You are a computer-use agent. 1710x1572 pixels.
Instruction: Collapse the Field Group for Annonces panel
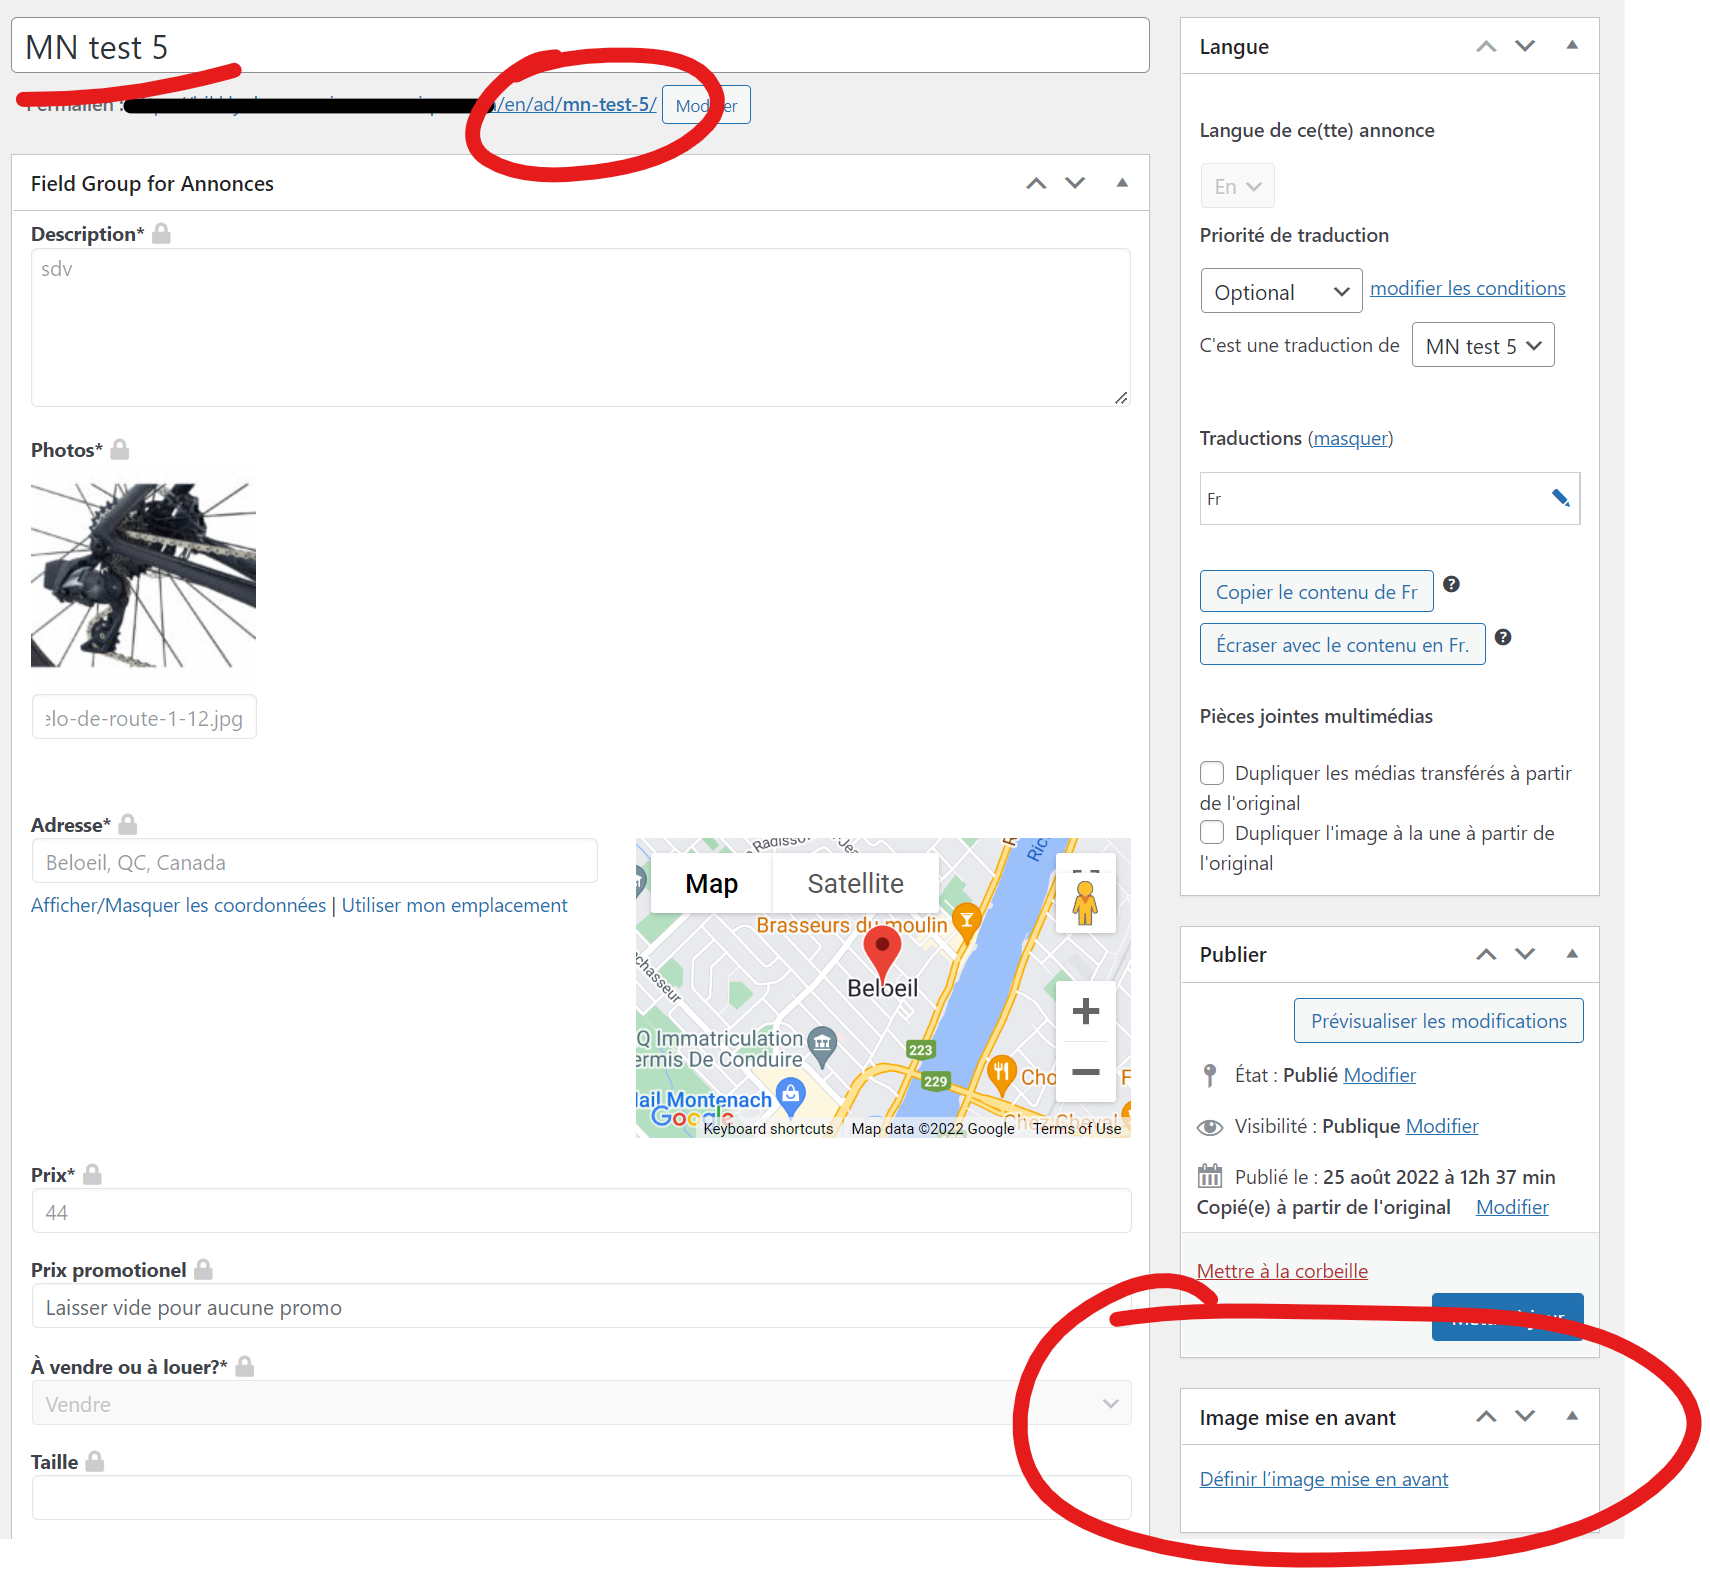[x=1122, y=183]
